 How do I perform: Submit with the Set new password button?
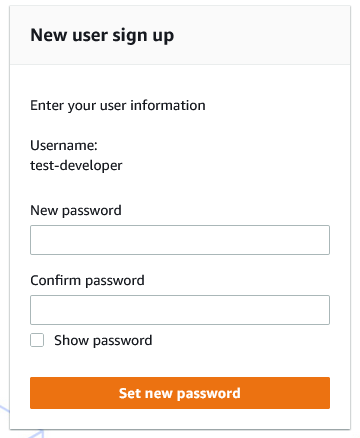click(180, 393)
